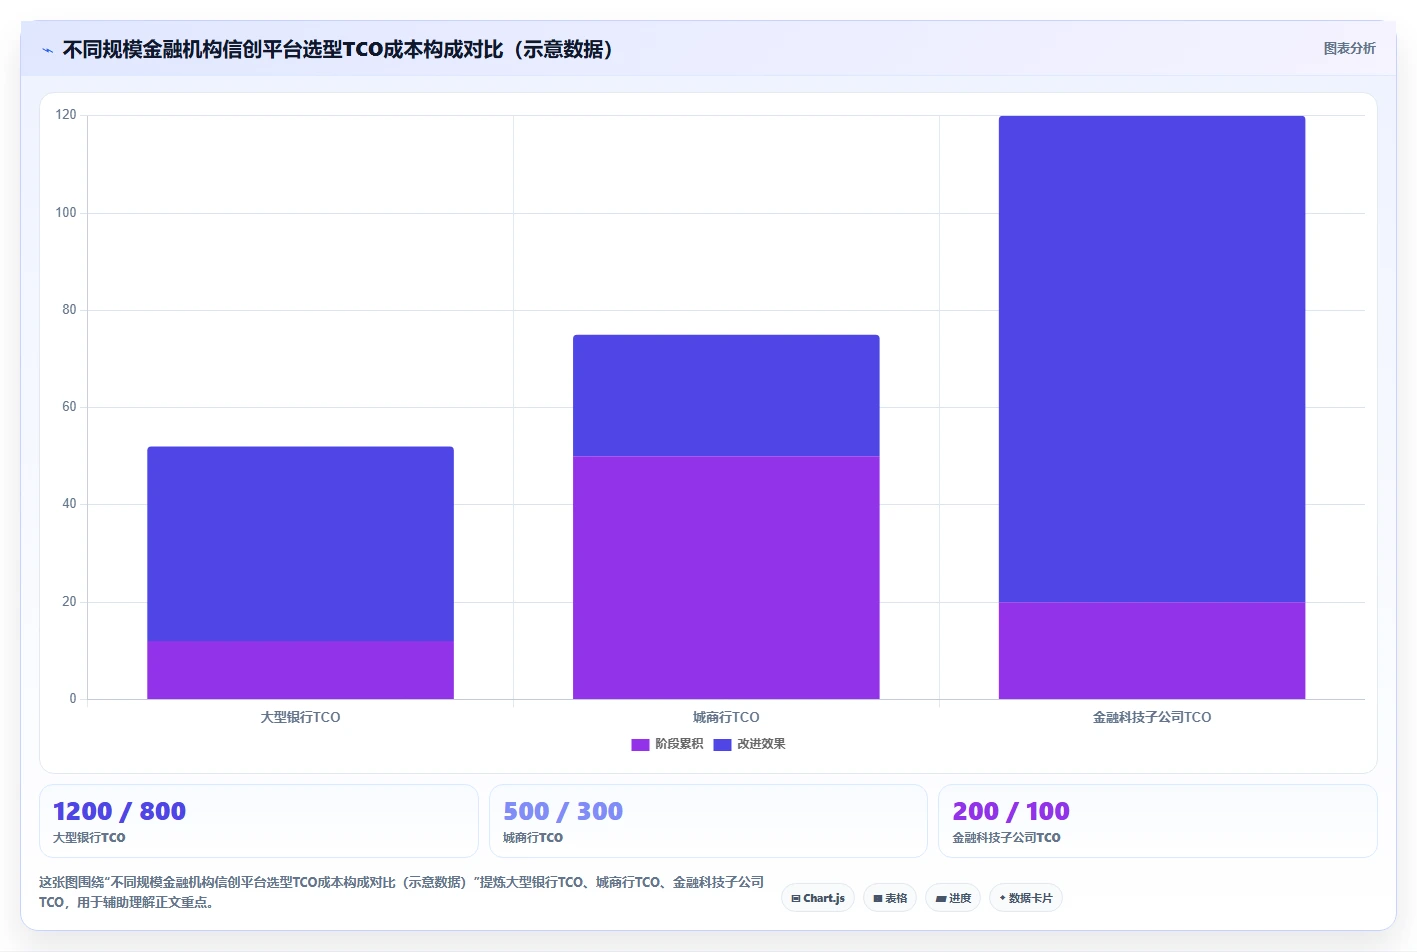Click the 金融科技子公司TCO card caption
The width and height of the screenshot is (1417, 952).
click(1006, 838)
